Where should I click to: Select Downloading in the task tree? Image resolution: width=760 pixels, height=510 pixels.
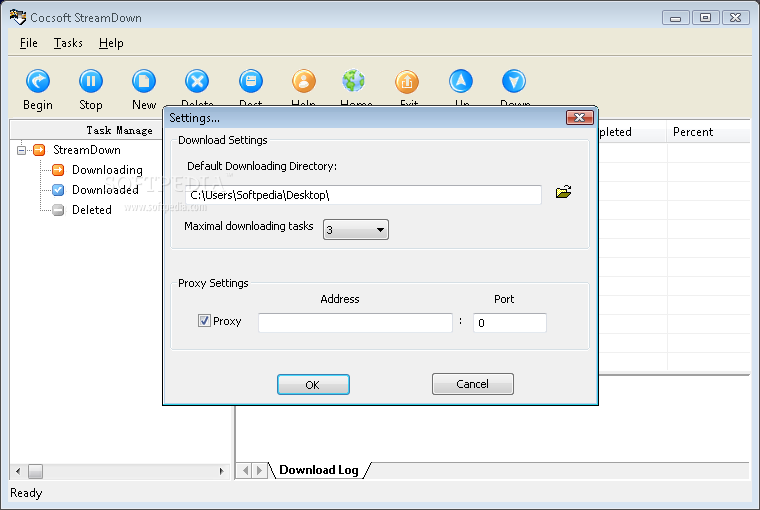point(107,170)
